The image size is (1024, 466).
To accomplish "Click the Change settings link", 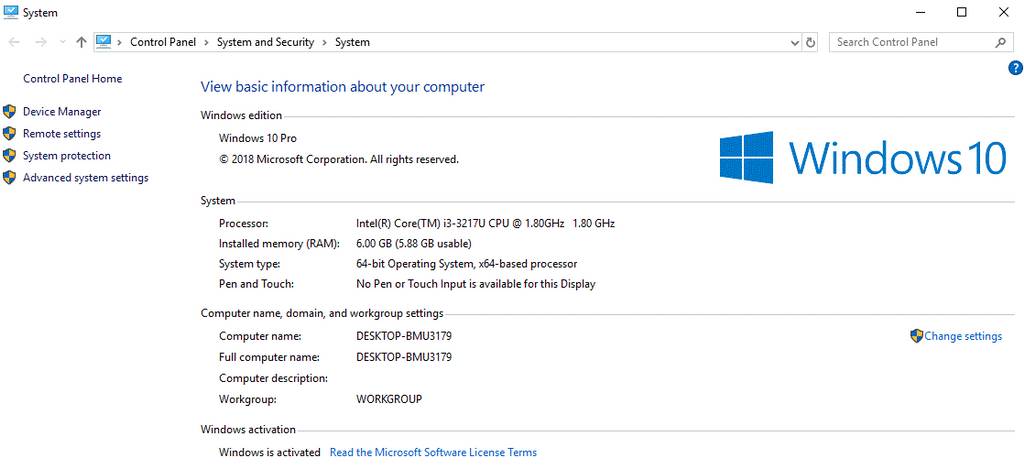I will point(963,336).
